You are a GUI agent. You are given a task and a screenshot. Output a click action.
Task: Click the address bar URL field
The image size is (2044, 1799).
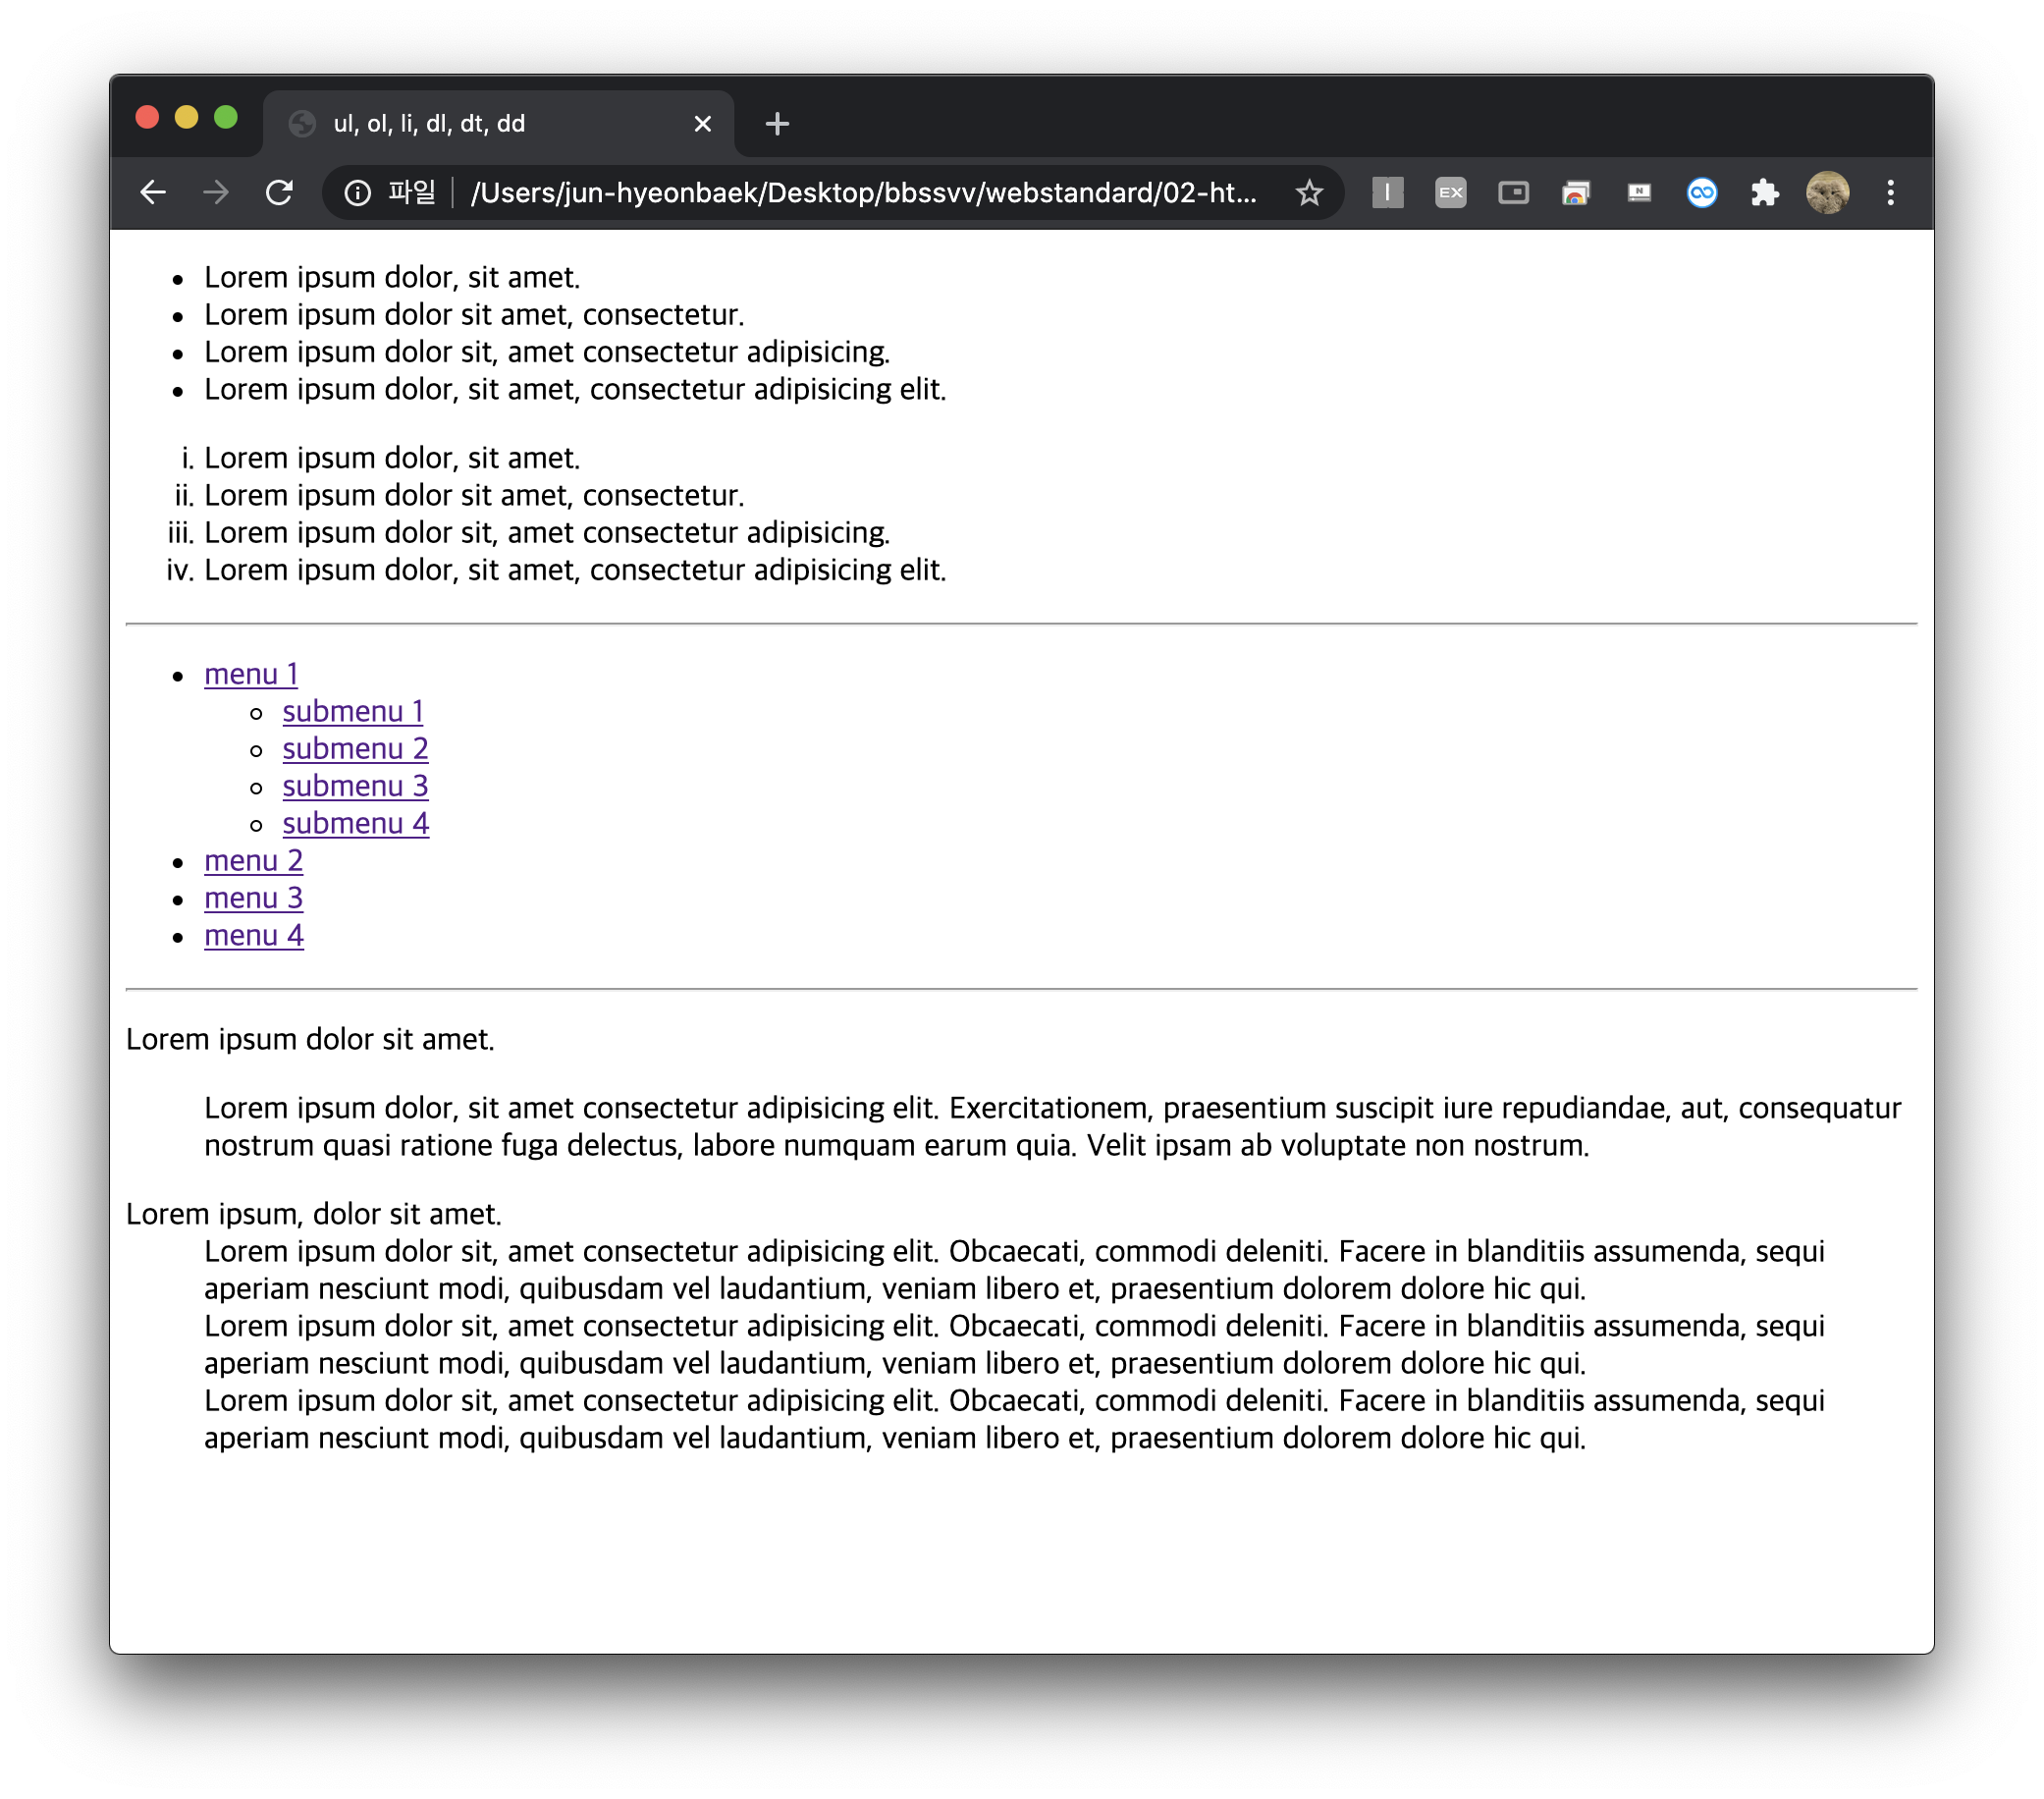pos(860,192)
